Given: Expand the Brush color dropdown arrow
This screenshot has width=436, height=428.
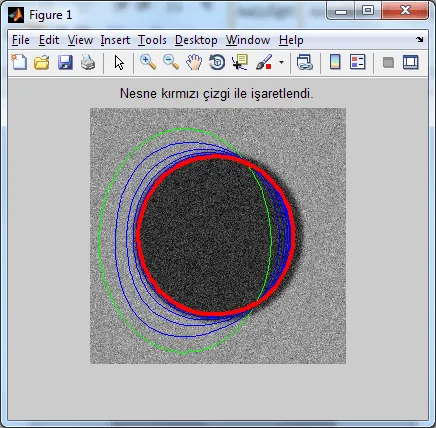Looking at the screenshot, I should [281, 62].
